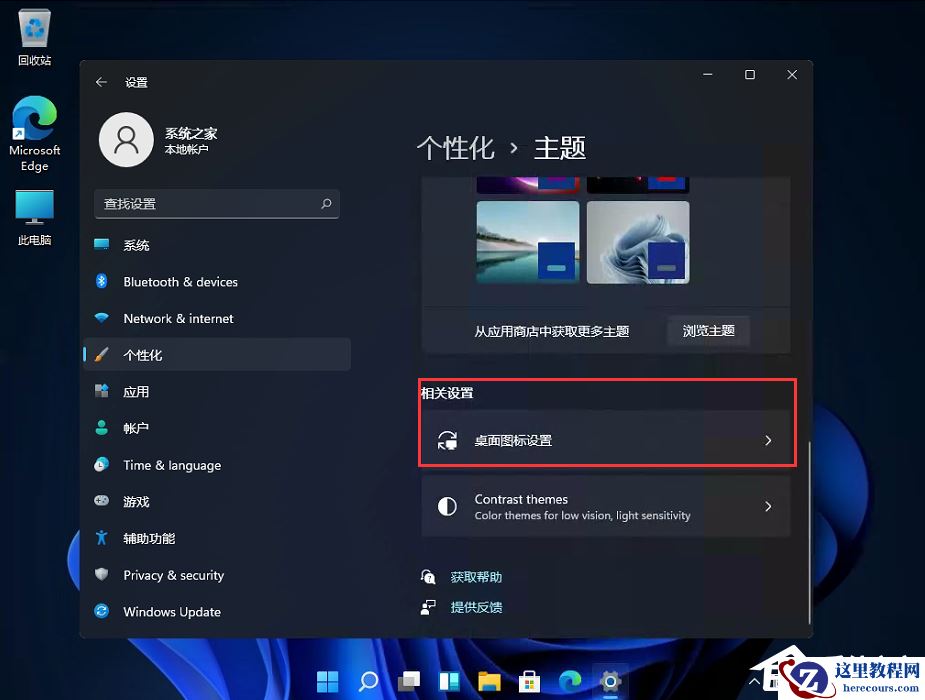Click the 浏览主题 browse themes button
This screenshot has width=925, height=700.
click(708, 331)
